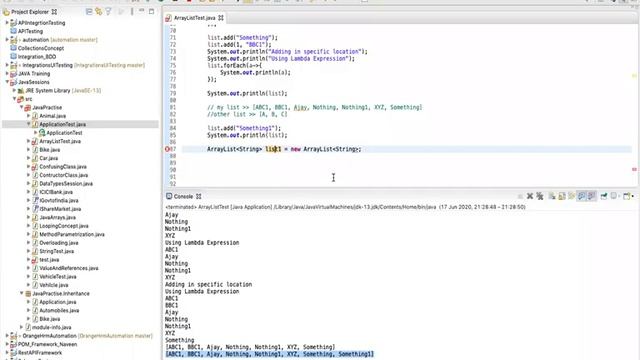Remove launch X icon in Console
The height and width of the screenshot is (360, 640).
point(530,196)
